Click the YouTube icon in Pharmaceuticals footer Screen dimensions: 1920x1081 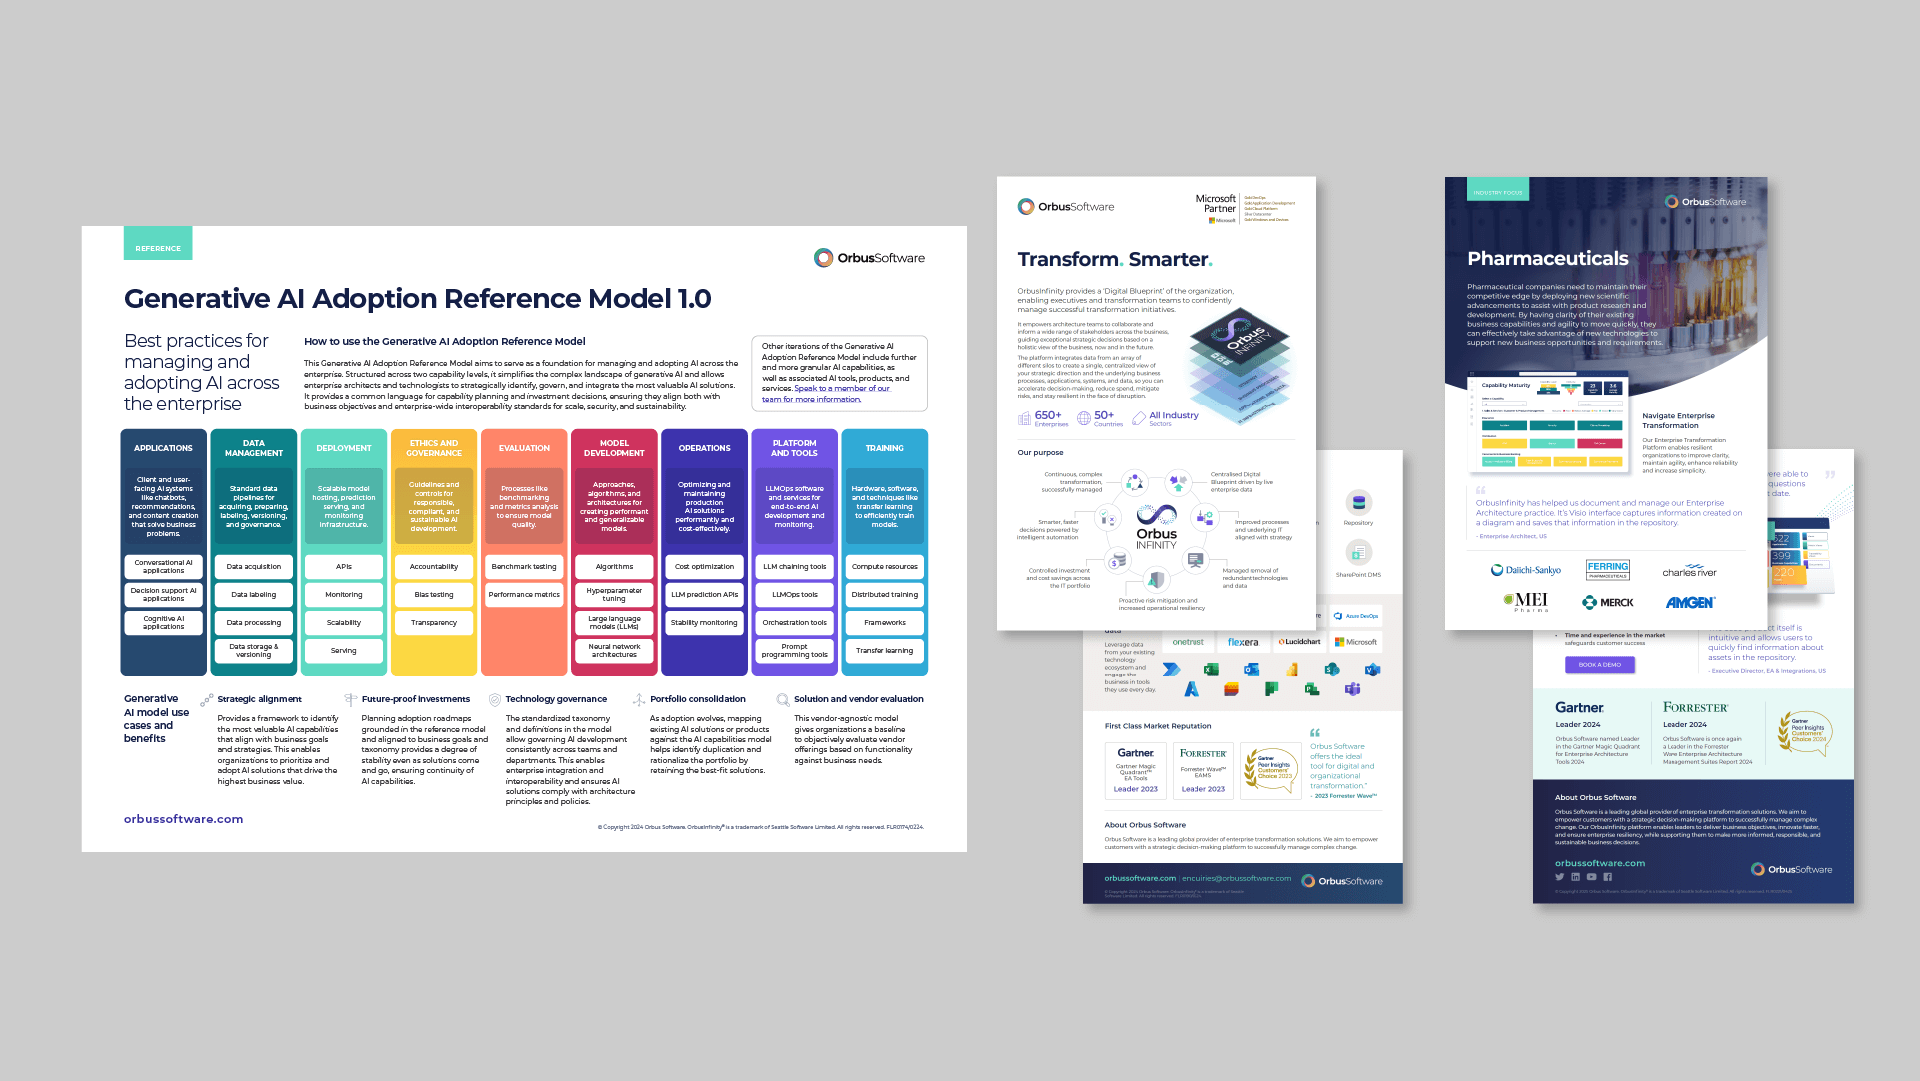[1591, 877]
